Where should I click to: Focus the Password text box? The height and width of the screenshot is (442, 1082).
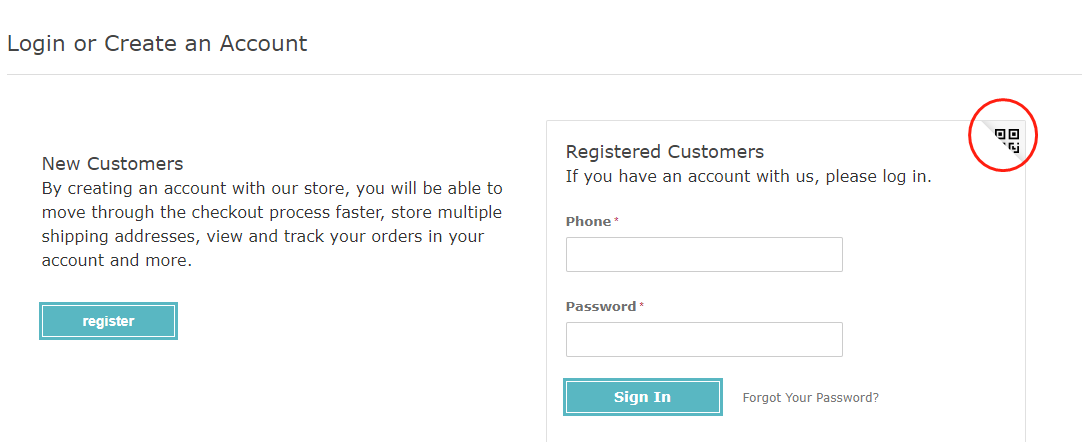[x=704, y=339]
